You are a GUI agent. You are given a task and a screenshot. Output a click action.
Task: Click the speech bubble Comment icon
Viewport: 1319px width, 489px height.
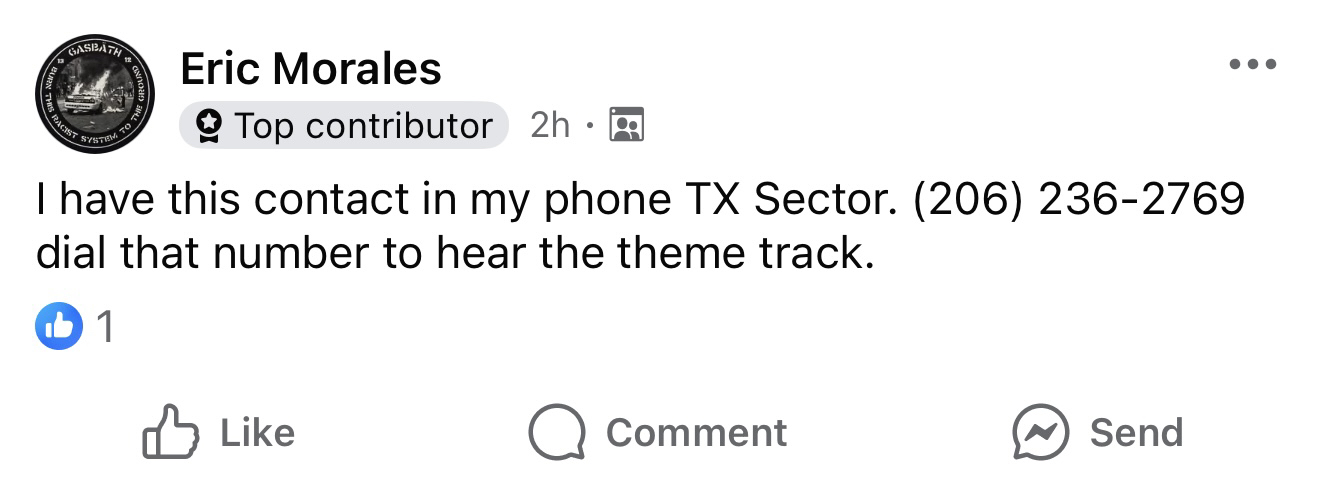point(556,432)
